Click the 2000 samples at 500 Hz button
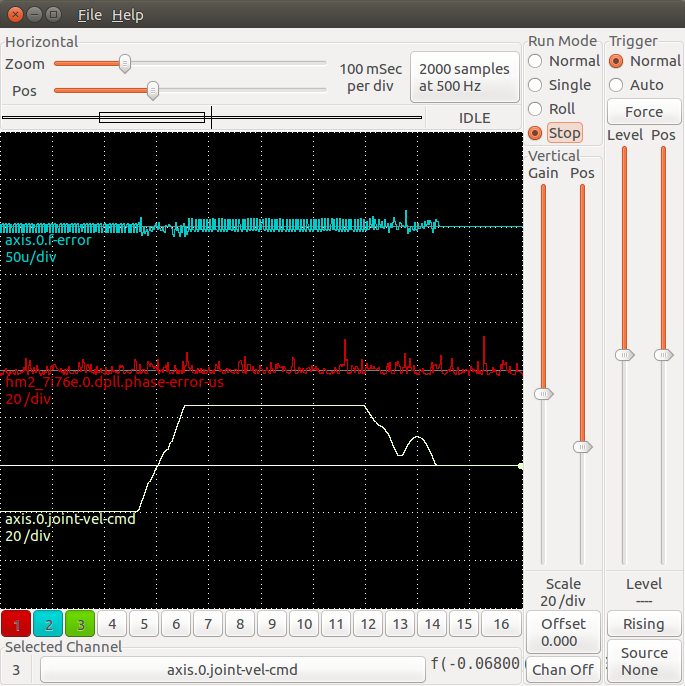 465,77
